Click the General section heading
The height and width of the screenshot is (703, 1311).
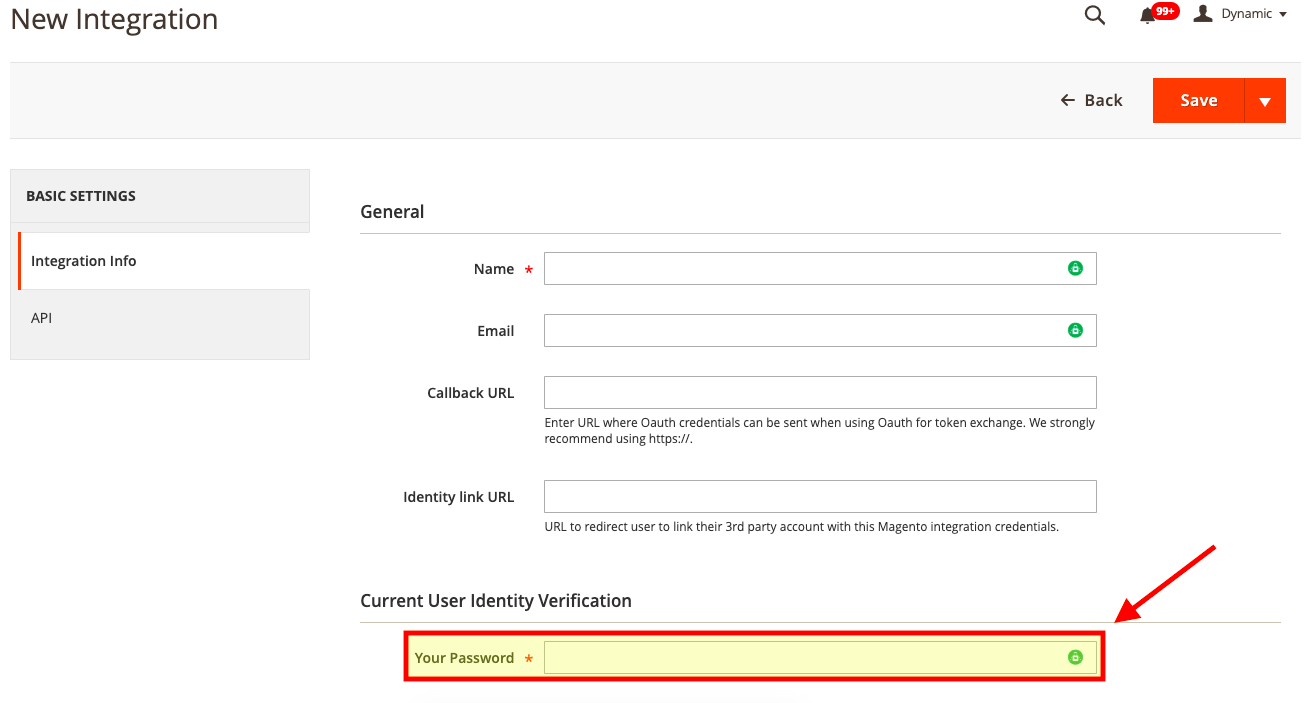click(392, 212)
